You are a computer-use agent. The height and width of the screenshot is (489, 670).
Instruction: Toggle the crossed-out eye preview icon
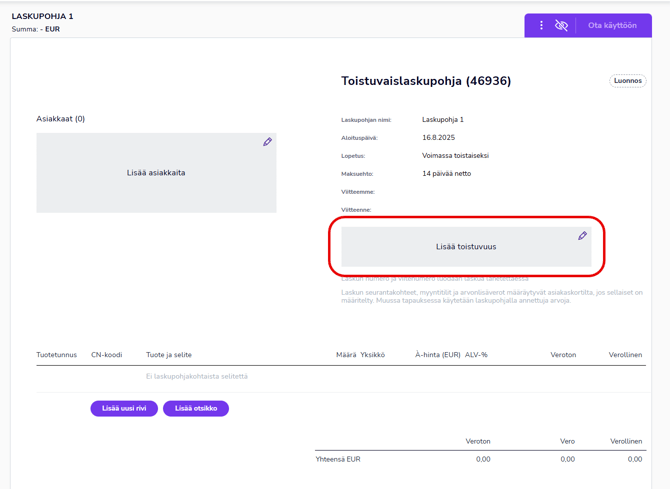coord(561,25)
